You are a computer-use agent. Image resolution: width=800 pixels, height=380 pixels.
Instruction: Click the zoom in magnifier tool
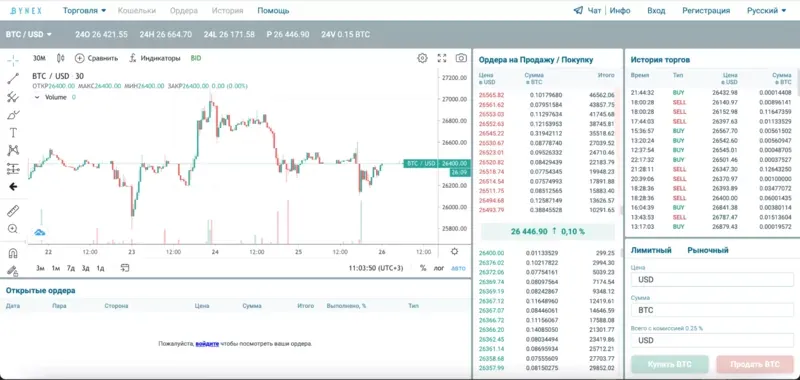click(x=13, y=229)
